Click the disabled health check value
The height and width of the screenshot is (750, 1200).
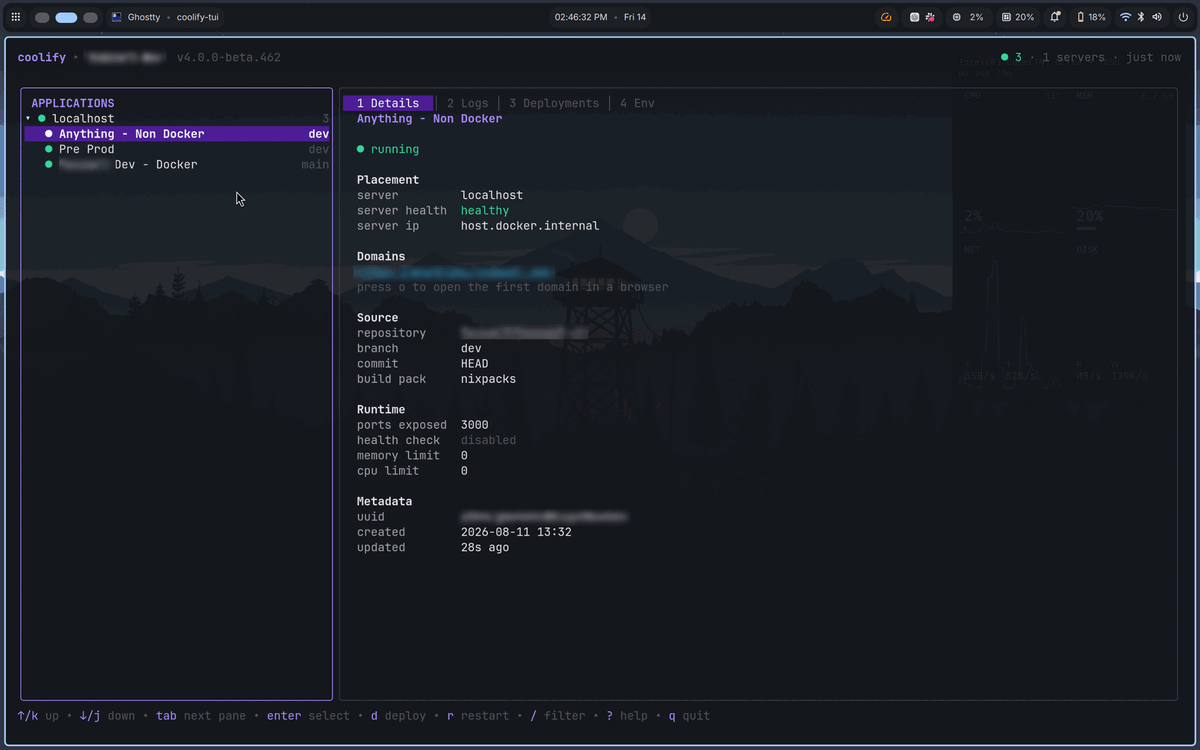[488, 440]
